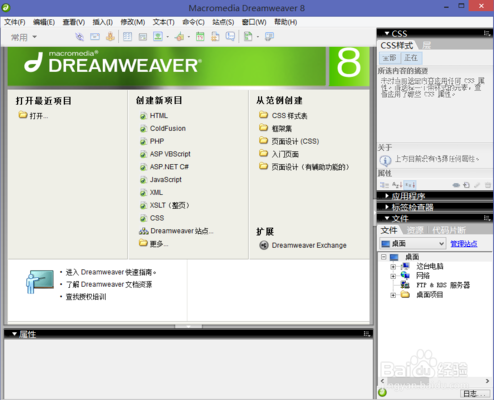Click the site status icon beside 日志
The width and height of the screenshot is (494, 400).
[x=383, y=393]
